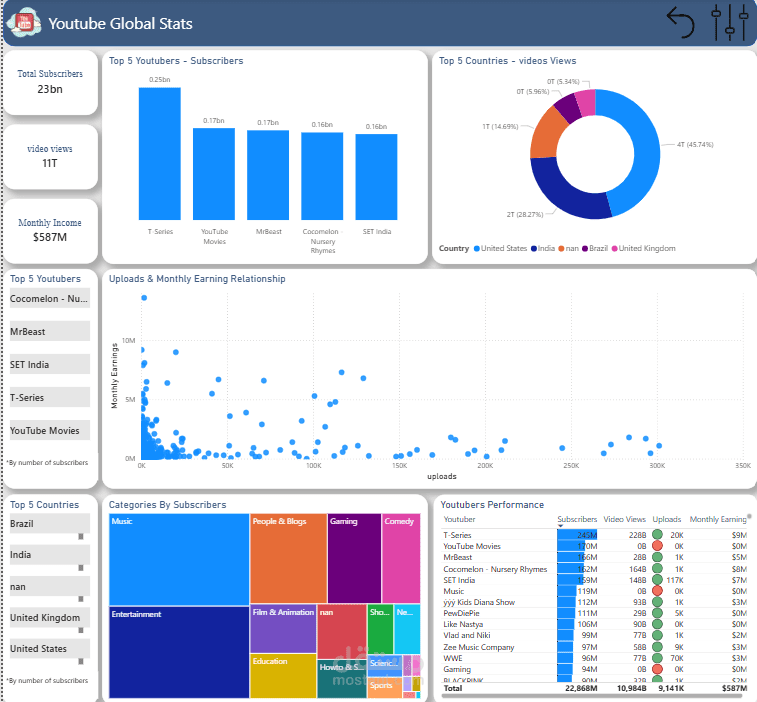757x702 pixels.
Task: Filter by nan in Top 5 Countries slicer
Action: 50,587
